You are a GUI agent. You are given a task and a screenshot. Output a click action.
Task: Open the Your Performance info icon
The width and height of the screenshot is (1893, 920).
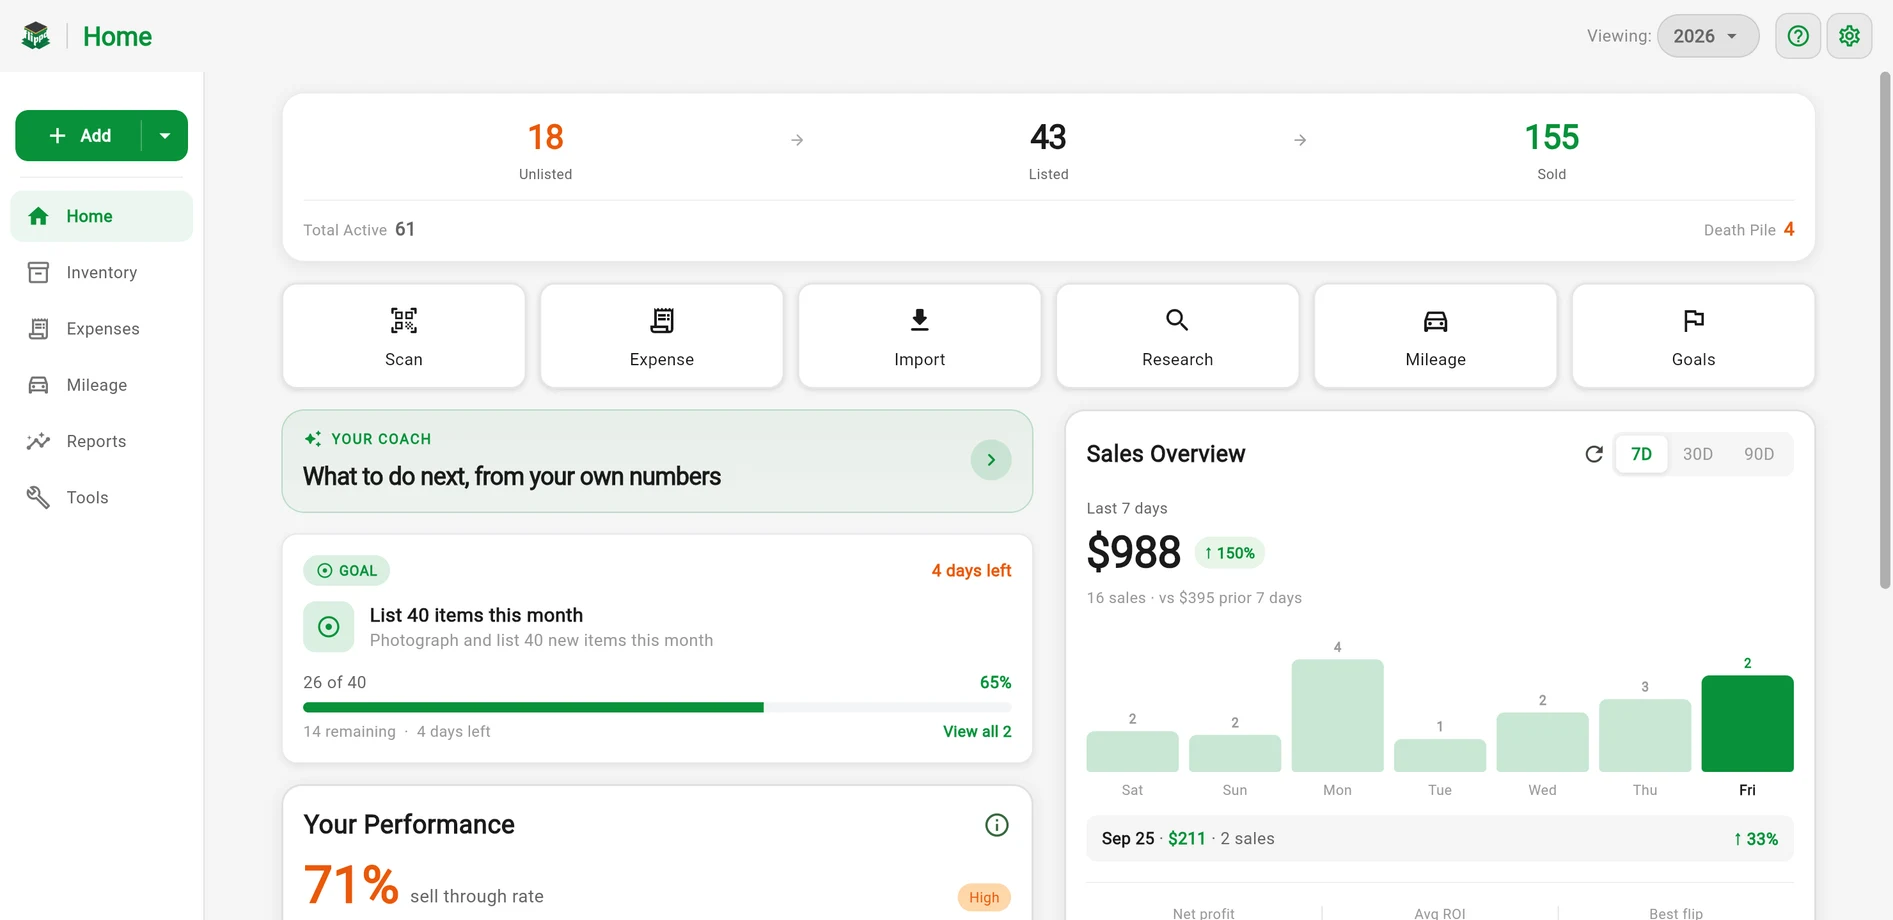[x=997, y=825]
